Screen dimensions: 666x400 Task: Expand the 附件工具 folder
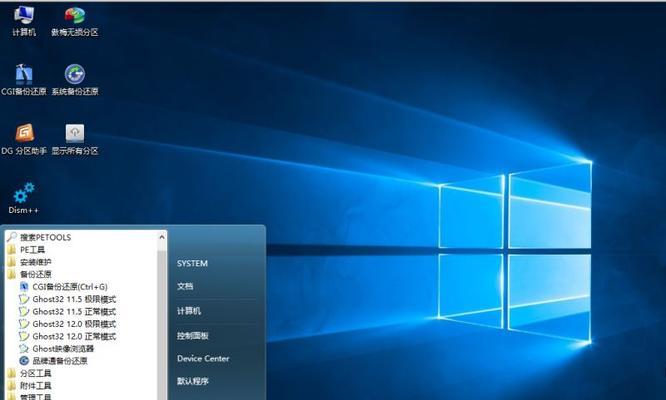30,385
